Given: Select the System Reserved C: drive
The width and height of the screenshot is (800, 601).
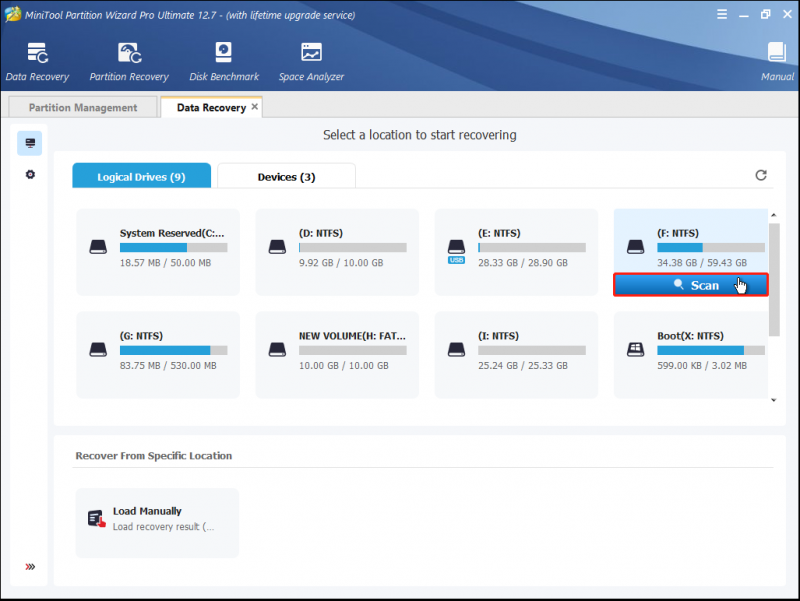Looking at the screenshot, I should tap(158, 252).
